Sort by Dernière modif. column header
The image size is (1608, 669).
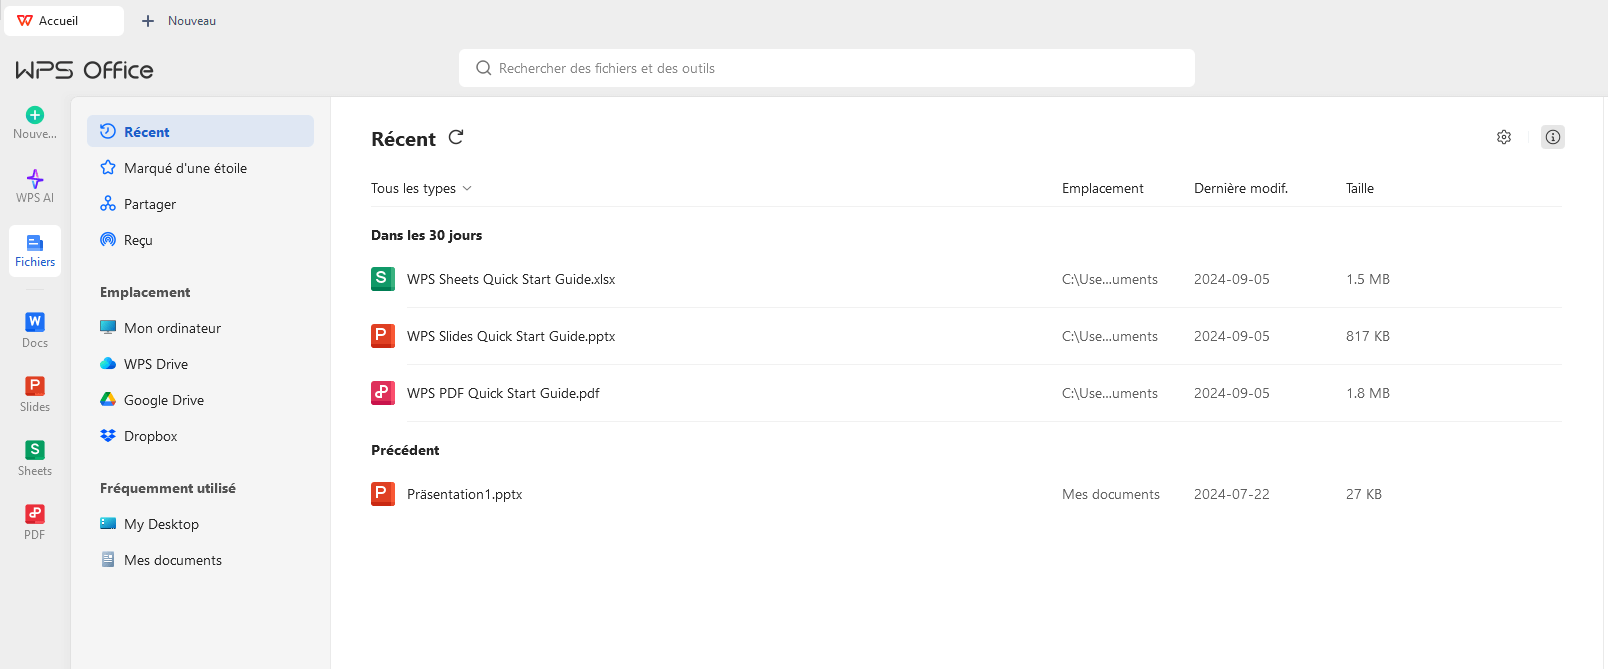tap(1240, 189)
